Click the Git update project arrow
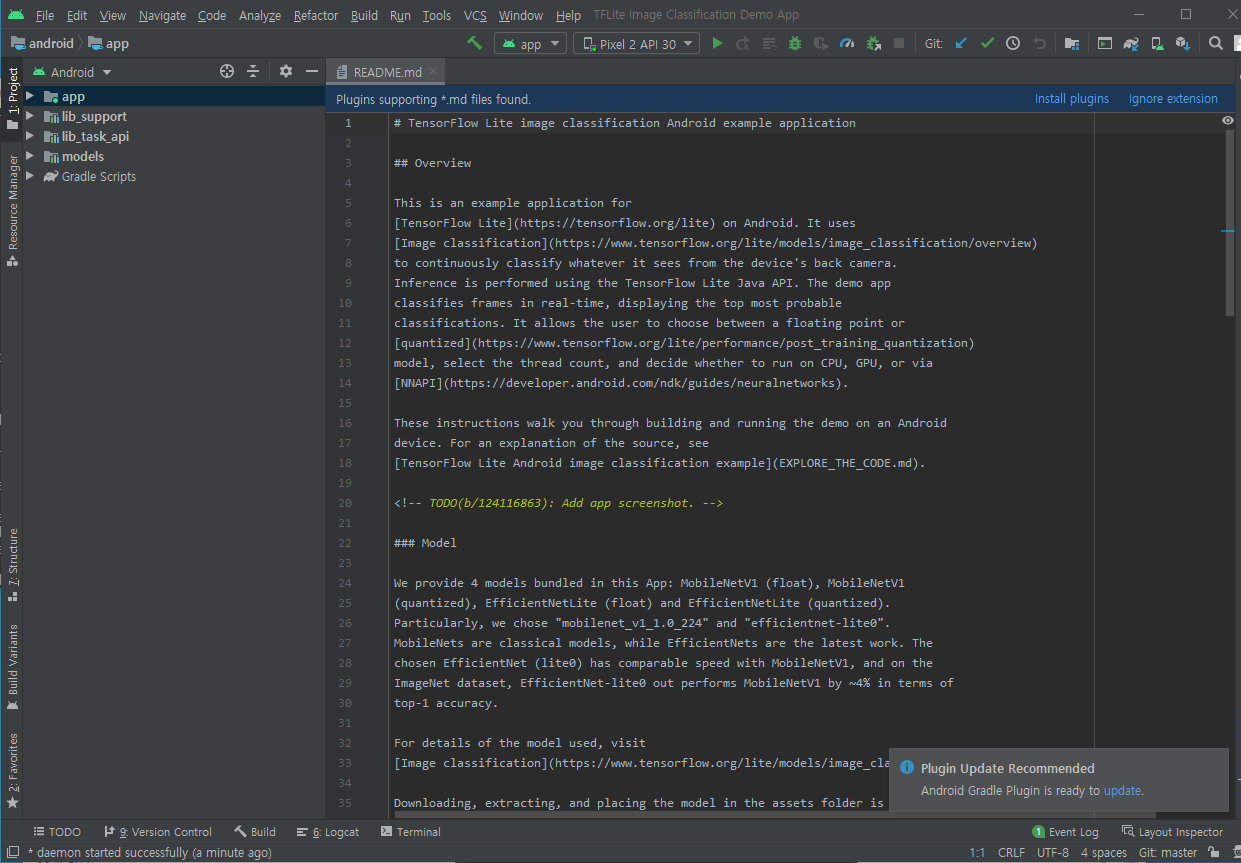1241x863 pixels. [961, 43]
